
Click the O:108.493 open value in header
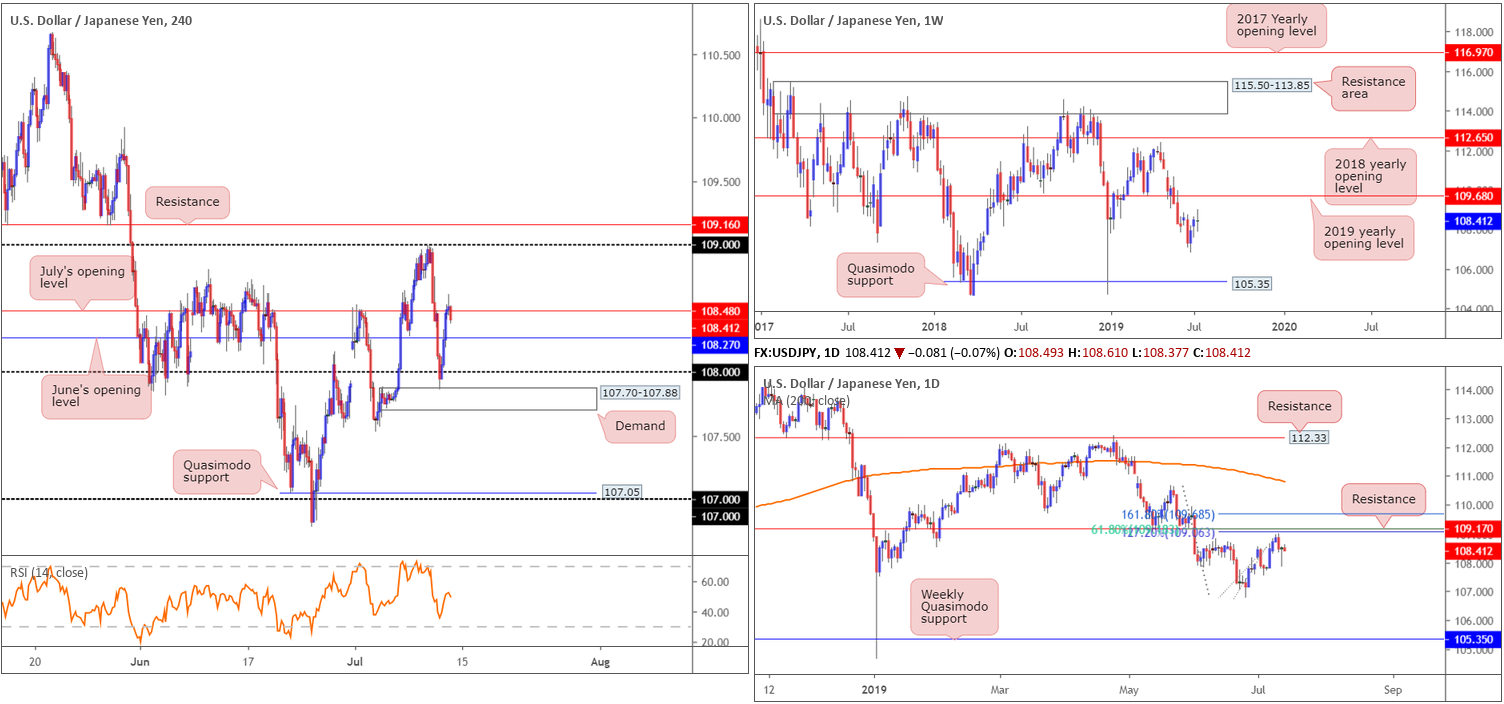coord(1034,353)
